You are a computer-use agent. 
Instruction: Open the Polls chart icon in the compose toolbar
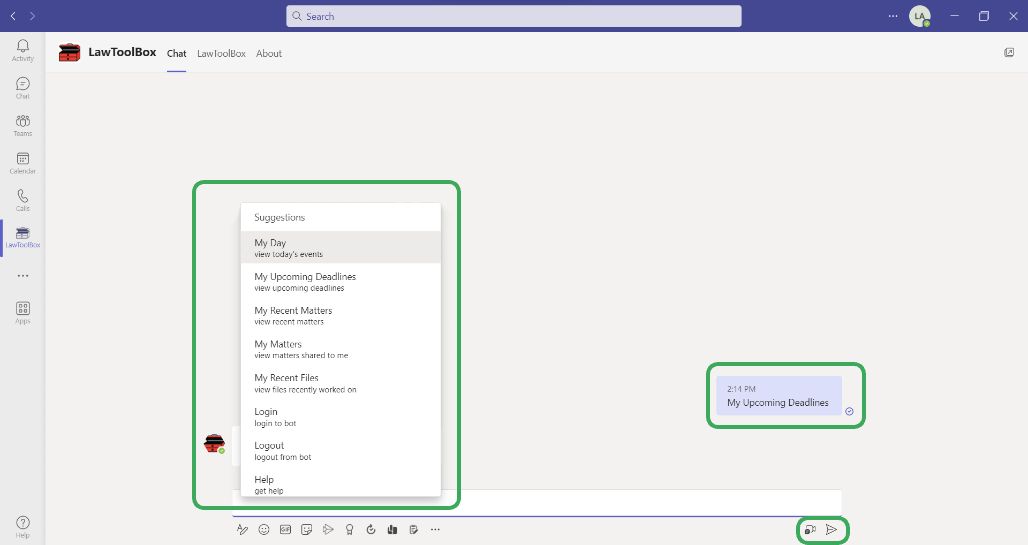click(x=392, y=530)
